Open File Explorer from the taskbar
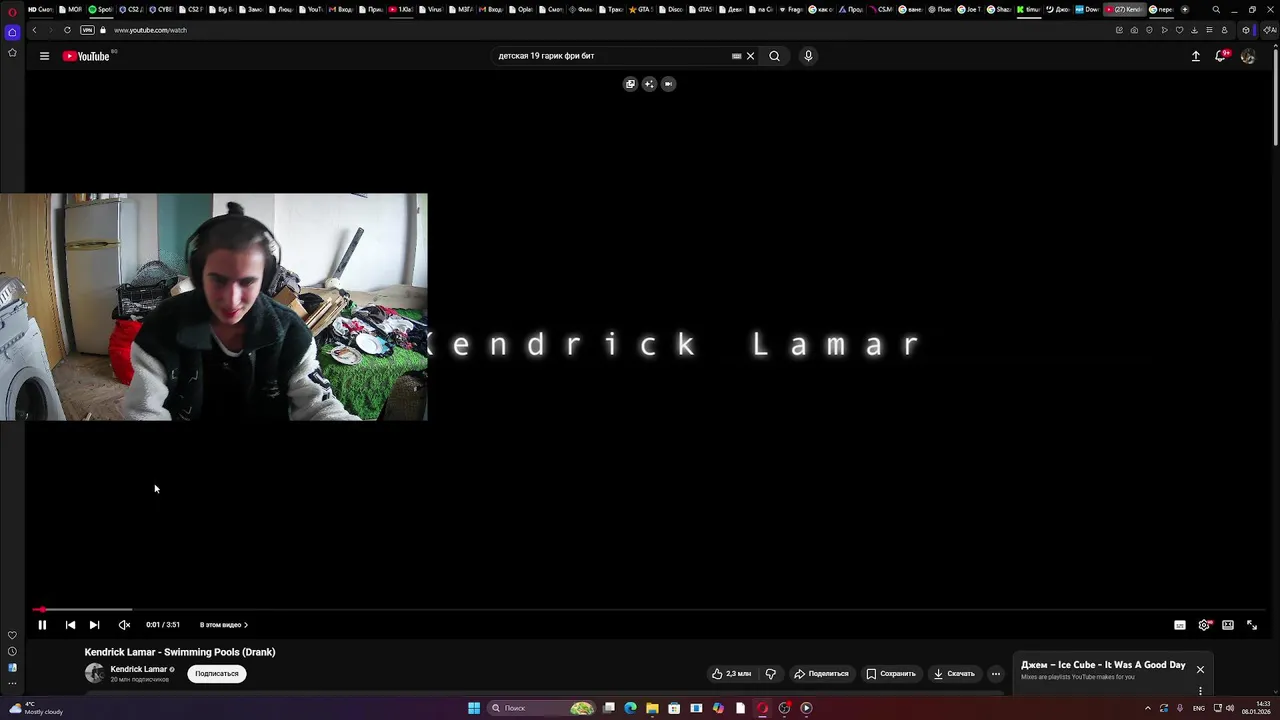Image resolution: width=1280 pixels, height=720 pixels. coord(652,708)
